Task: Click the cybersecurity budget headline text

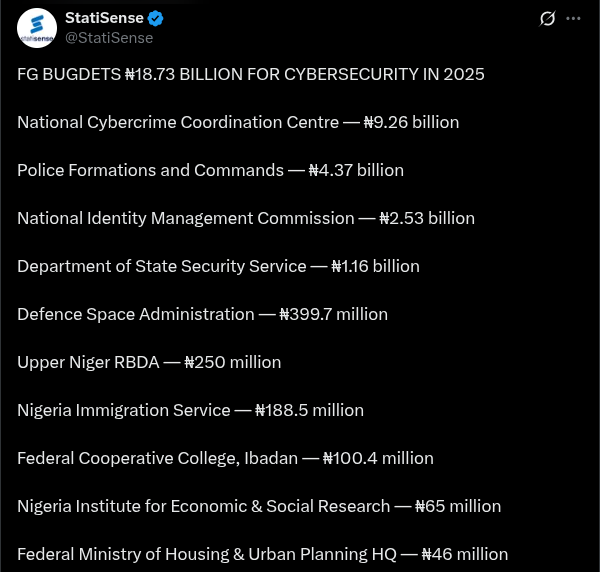Action: click(x=251, y=74)
